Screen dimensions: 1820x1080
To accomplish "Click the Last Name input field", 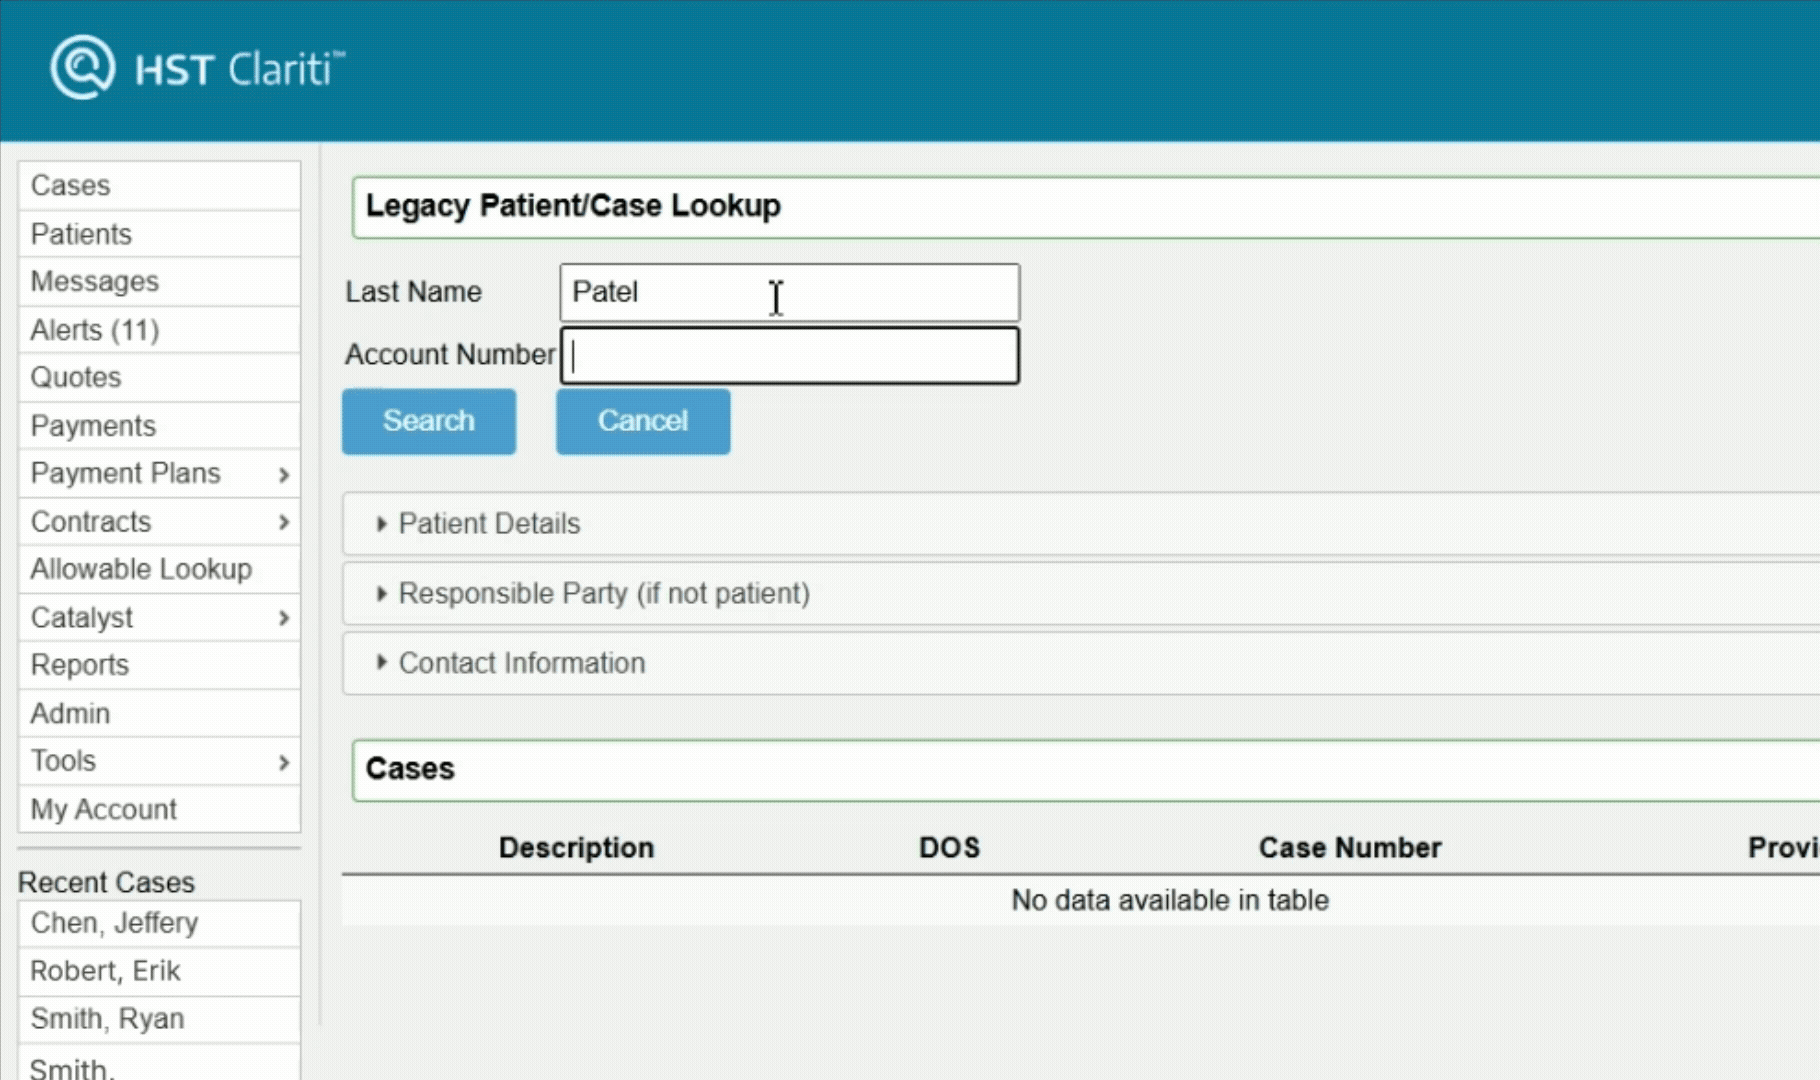I will pyautogui.click(x=789, y=292).
